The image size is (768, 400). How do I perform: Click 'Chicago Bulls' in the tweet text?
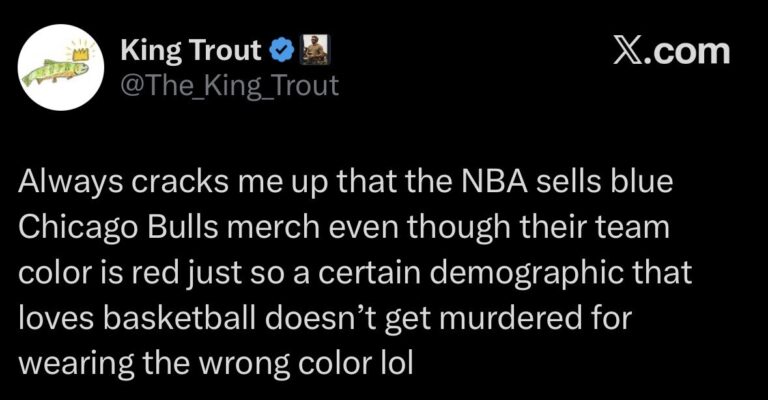pyautogui.click(x=116, y=229)
